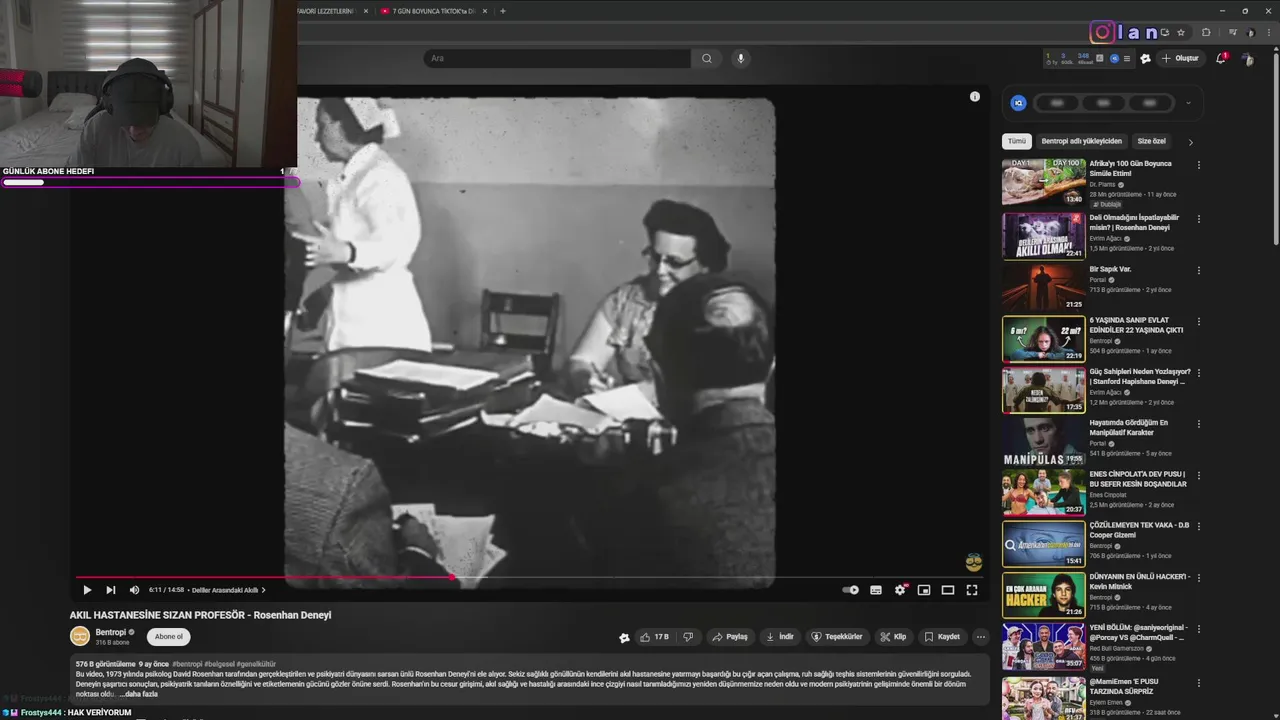Like the video with thumbs up
Screen dimensions: 1280x720
655,637
